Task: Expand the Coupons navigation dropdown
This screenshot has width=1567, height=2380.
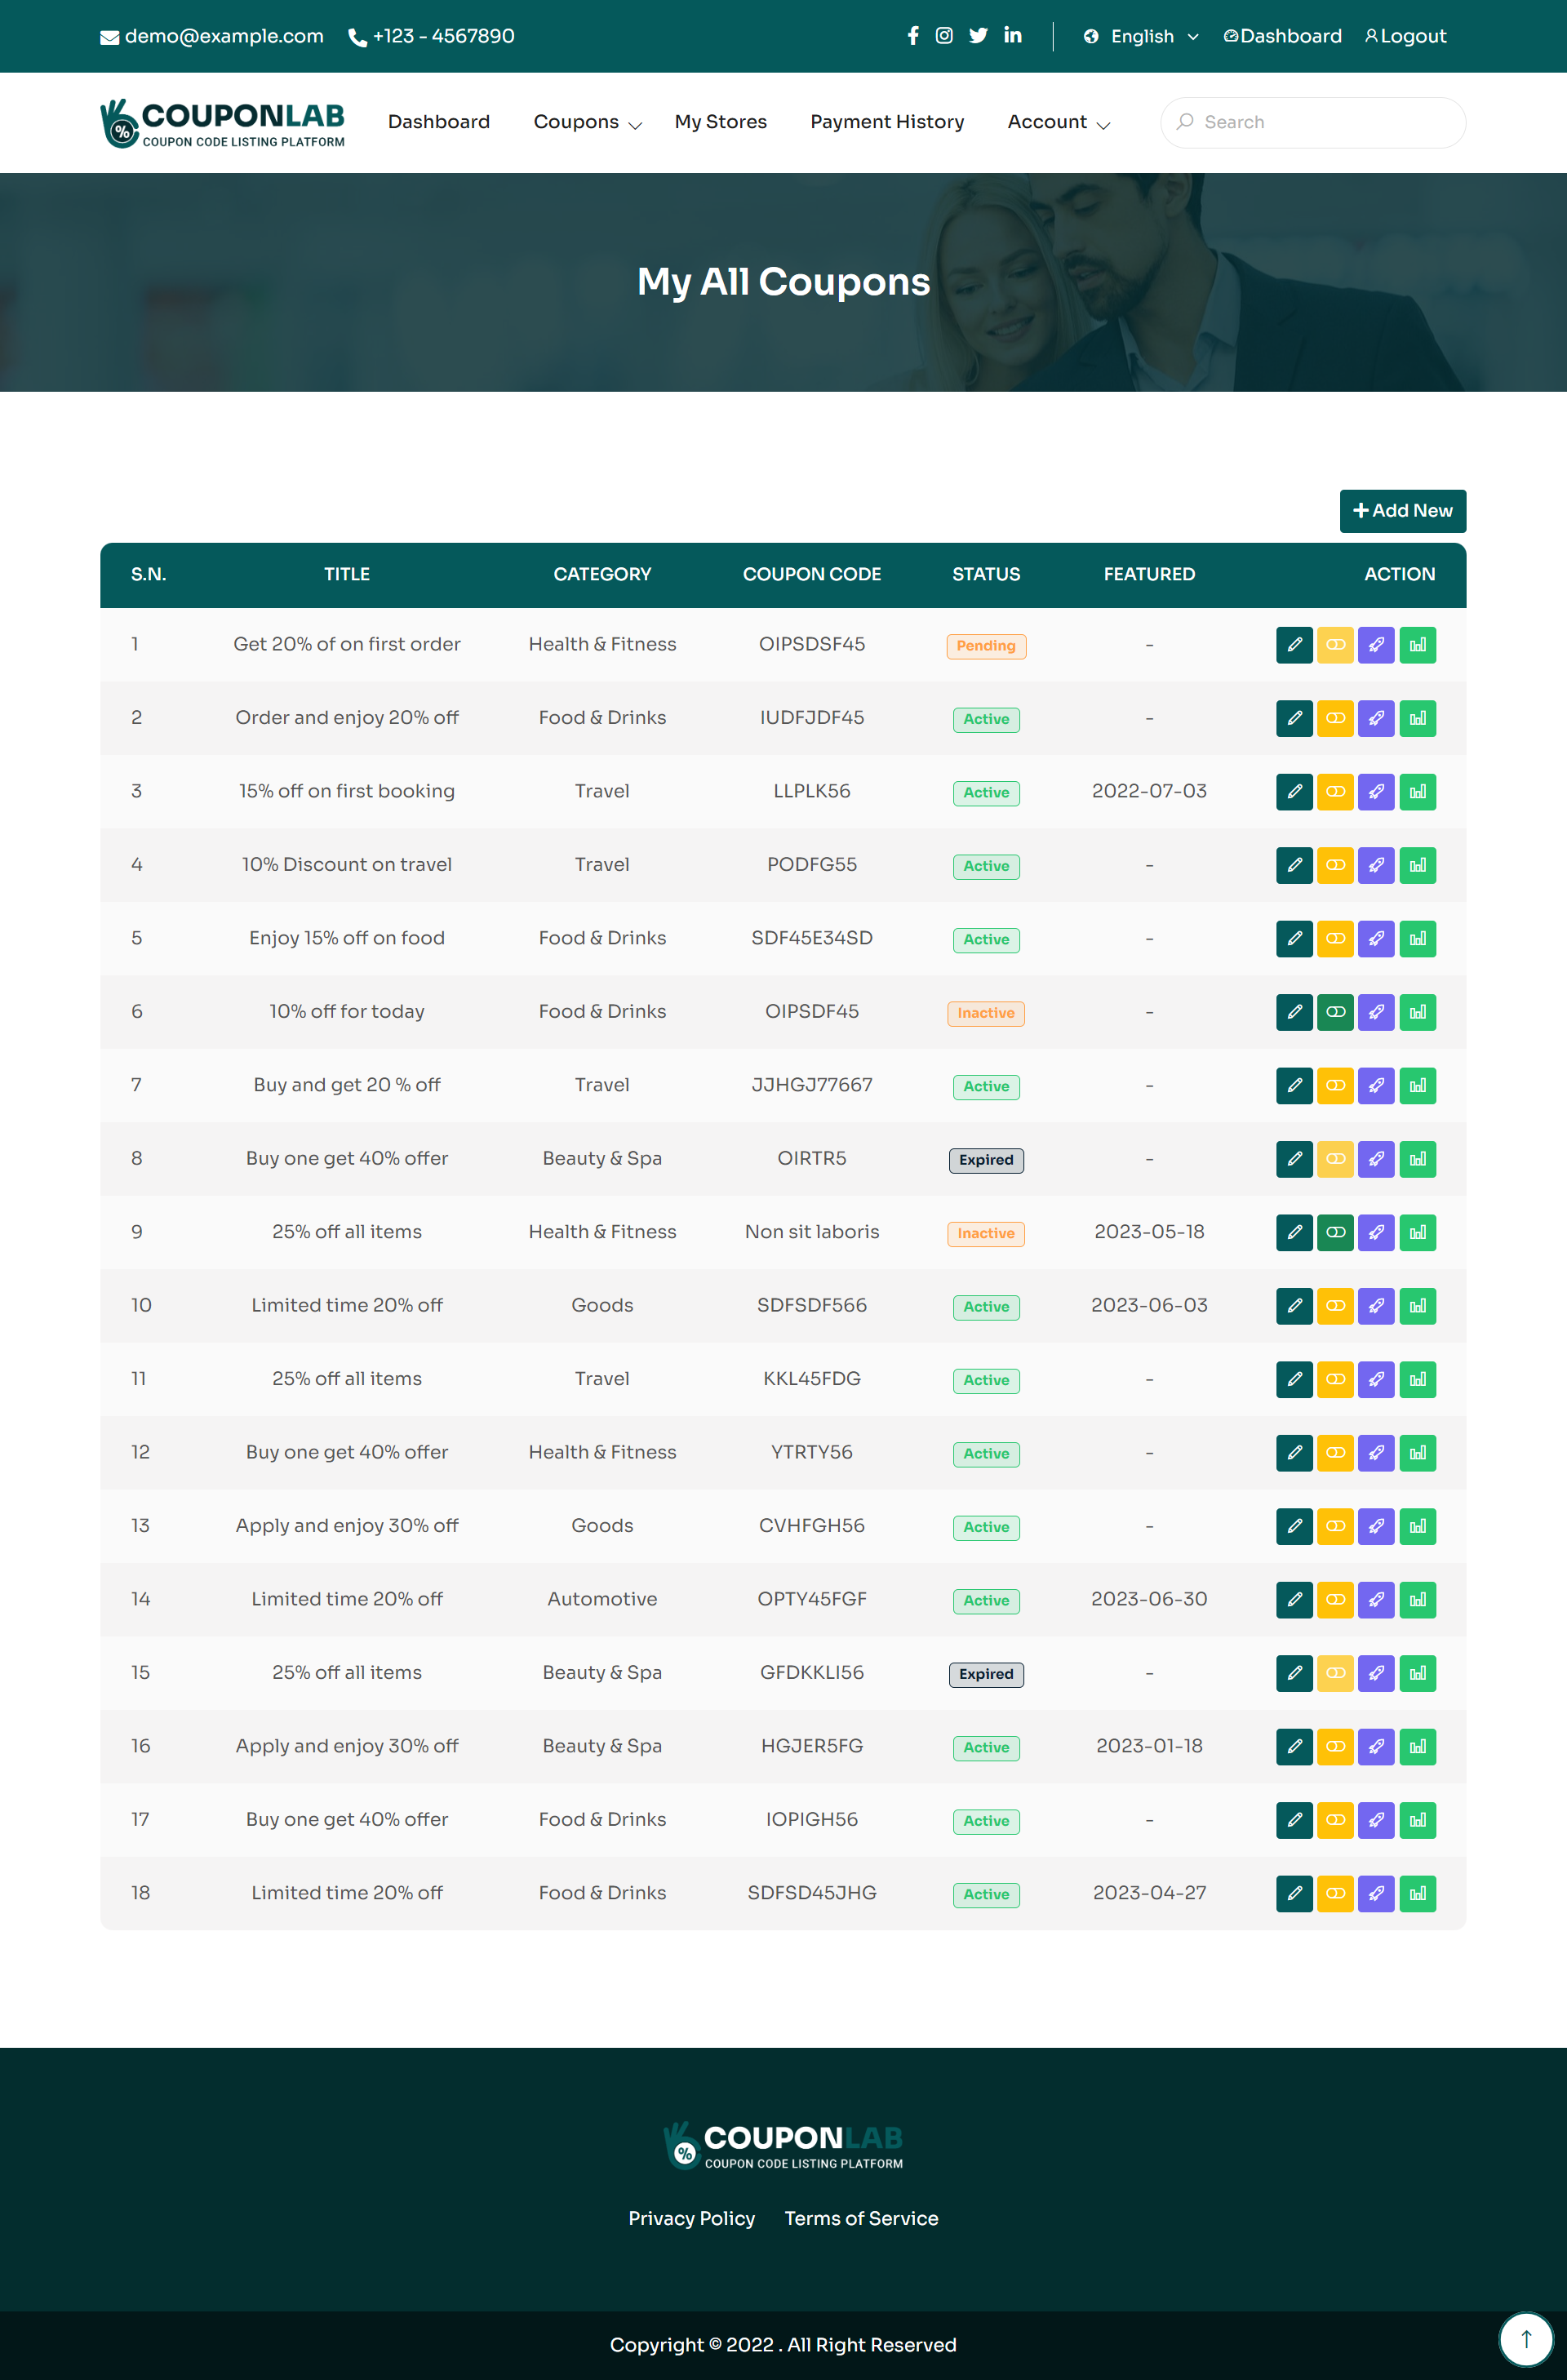Action: pos(586,122)
